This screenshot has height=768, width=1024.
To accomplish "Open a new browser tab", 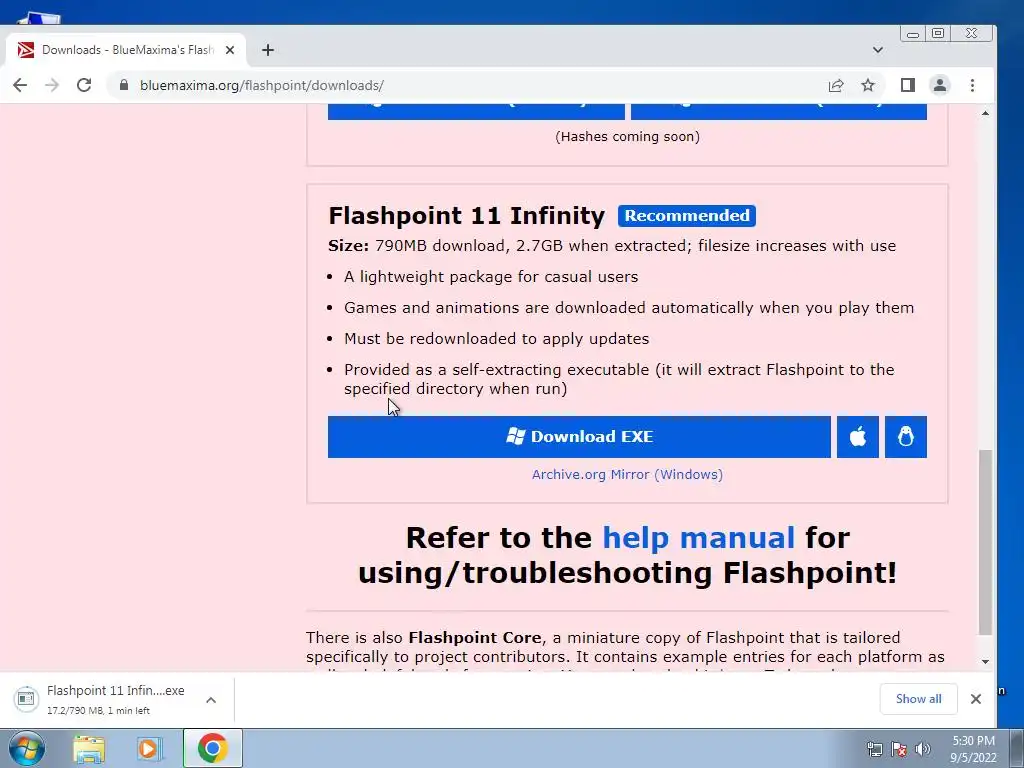I will tap(268, 50).
